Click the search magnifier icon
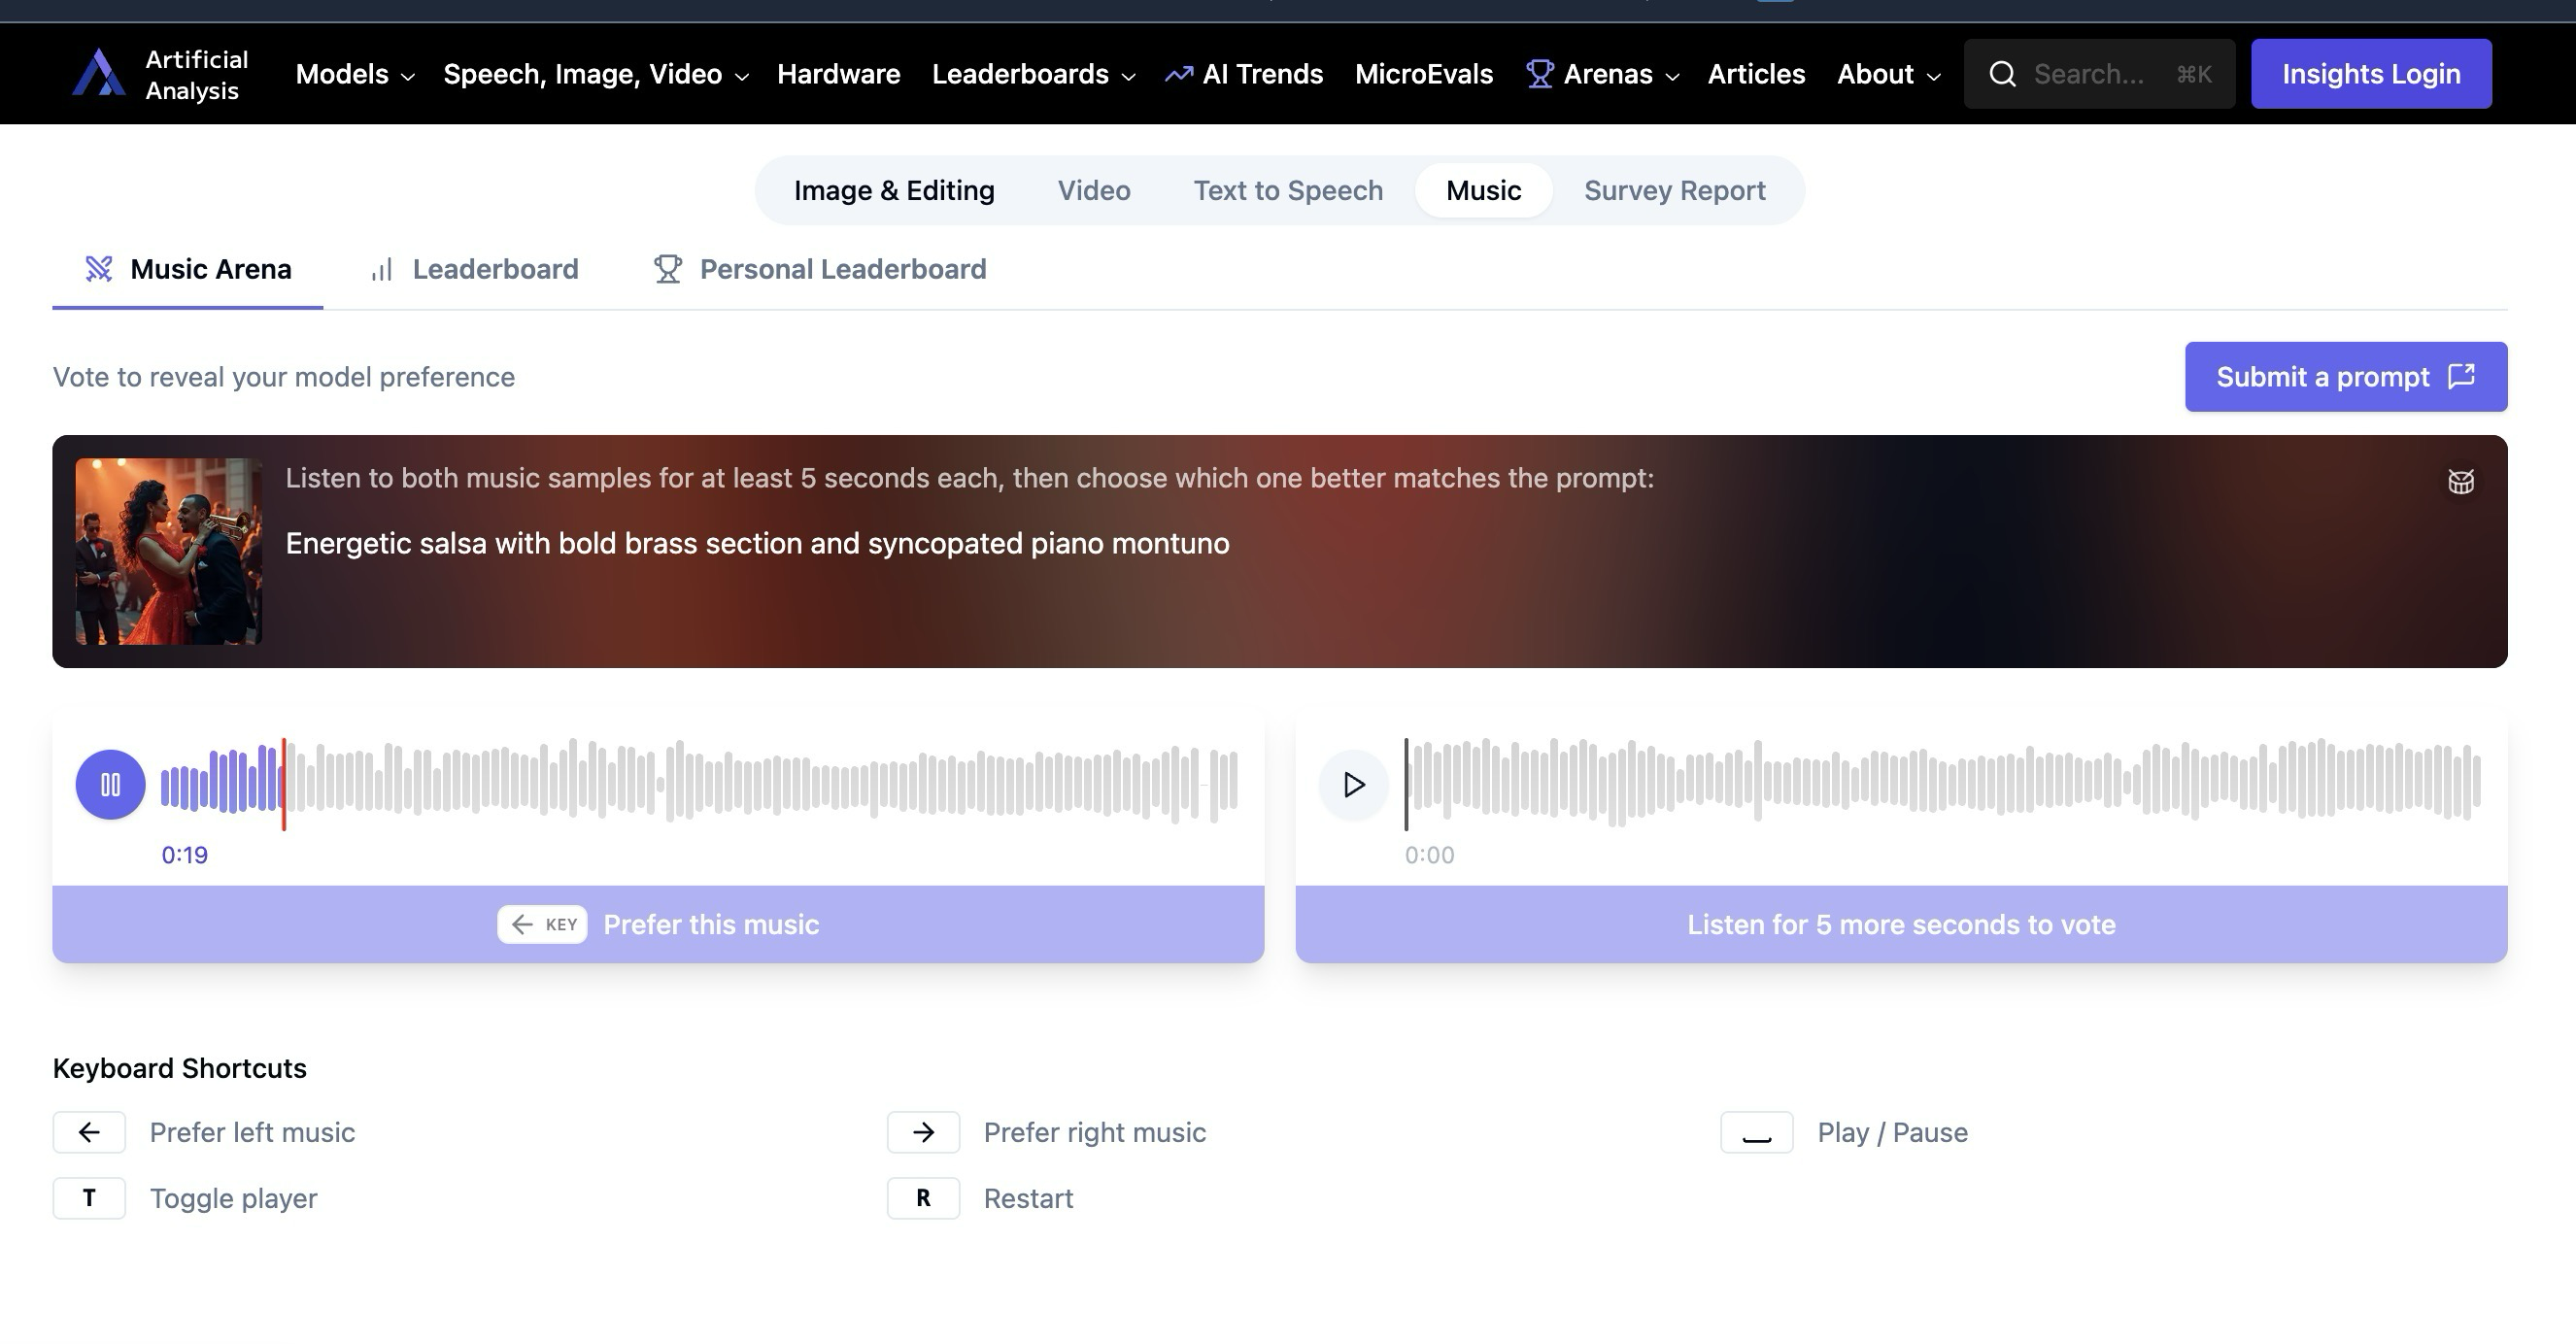The height and width of the screenshot is (1344, 2576). pos(2002,74)
